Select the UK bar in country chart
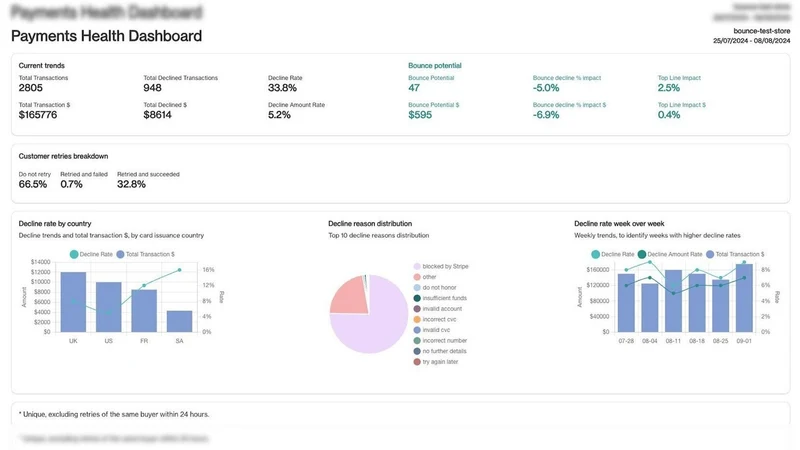 73,302
